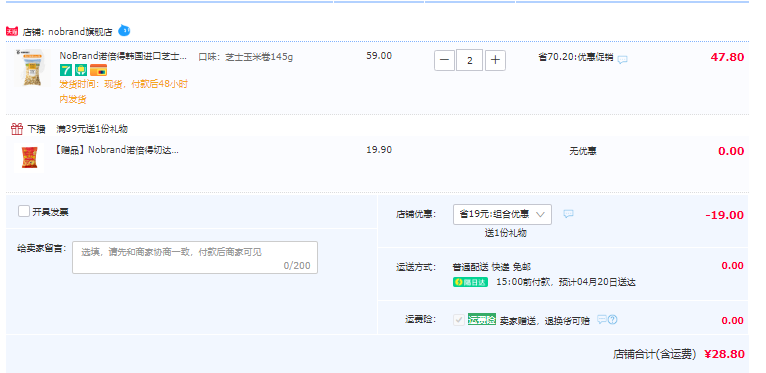
Task: Click the red gift box icon
Action: [17, 129]
